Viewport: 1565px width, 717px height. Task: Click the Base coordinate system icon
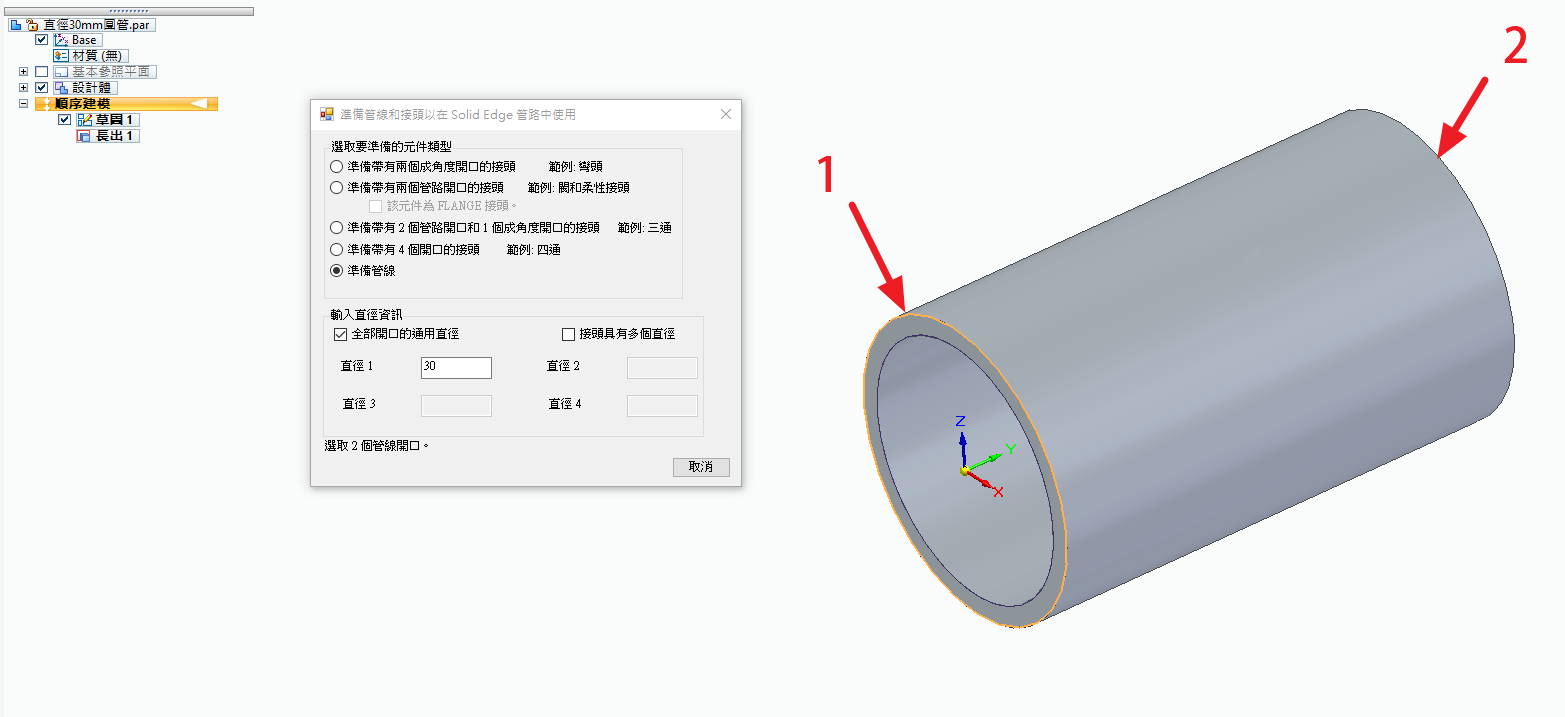point(60,40)
